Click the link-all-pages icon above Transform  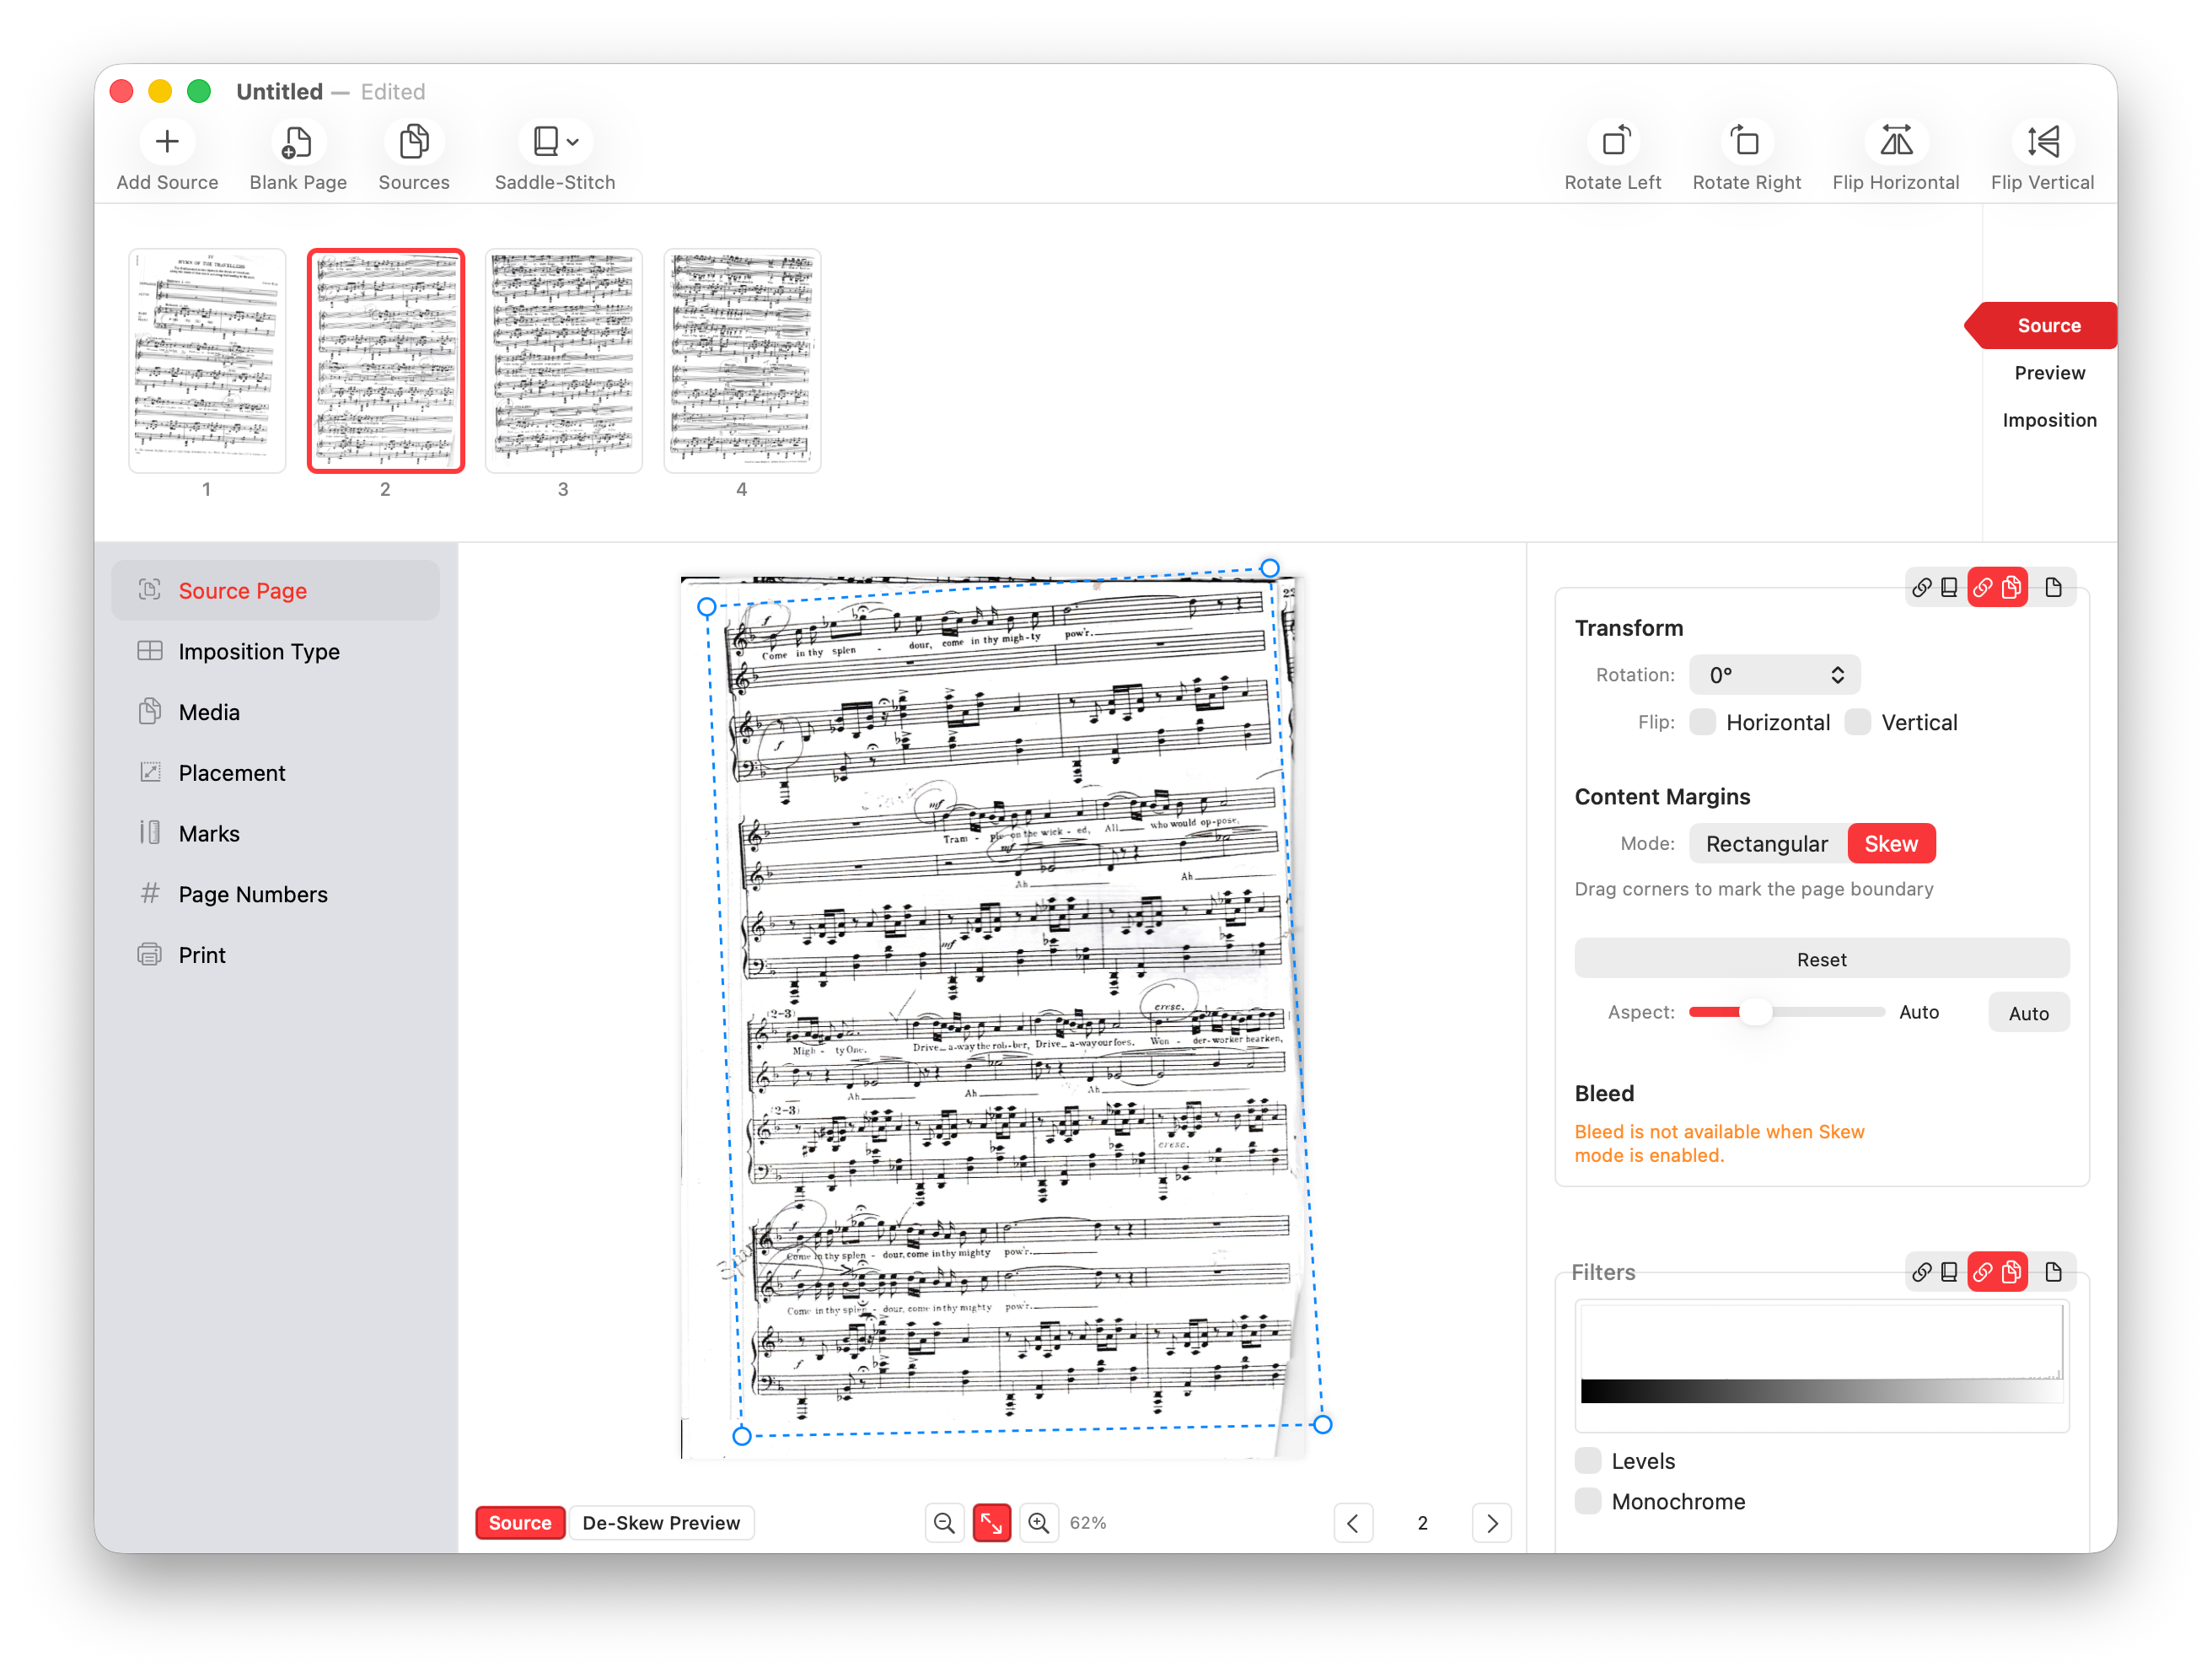click(1922, 587)
